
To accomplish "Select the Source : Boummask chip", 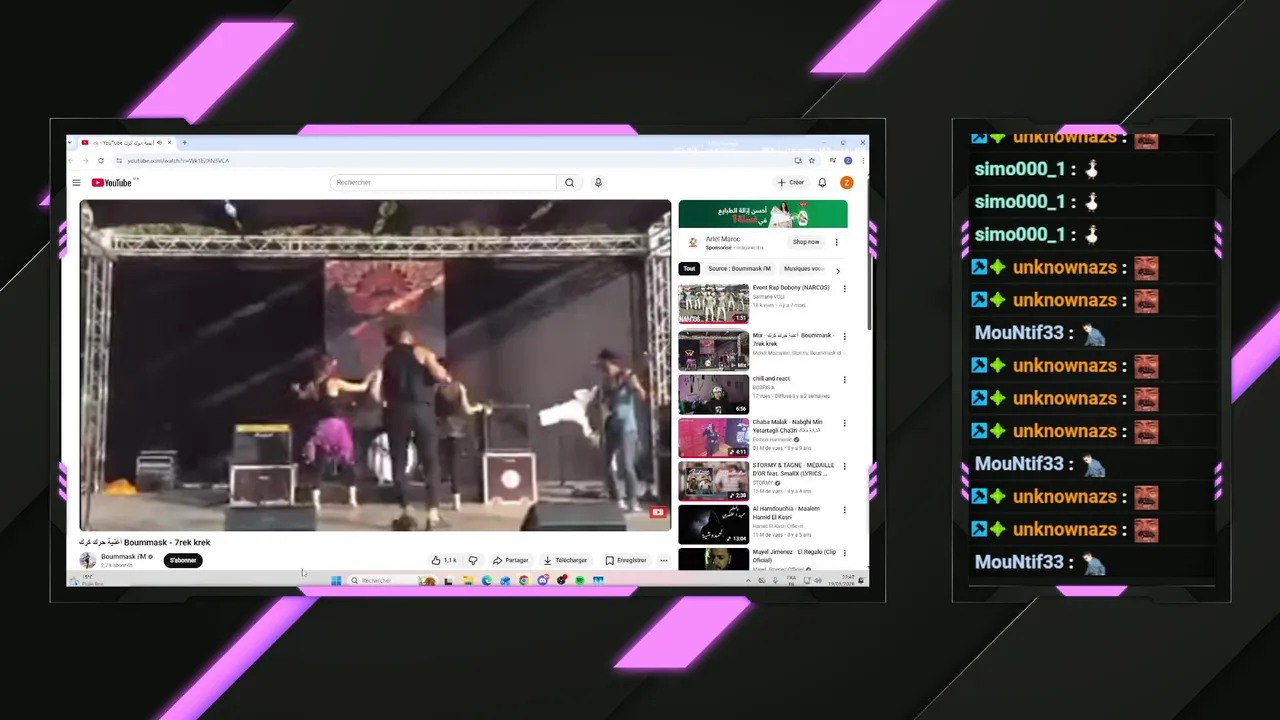I will (739, 269).
